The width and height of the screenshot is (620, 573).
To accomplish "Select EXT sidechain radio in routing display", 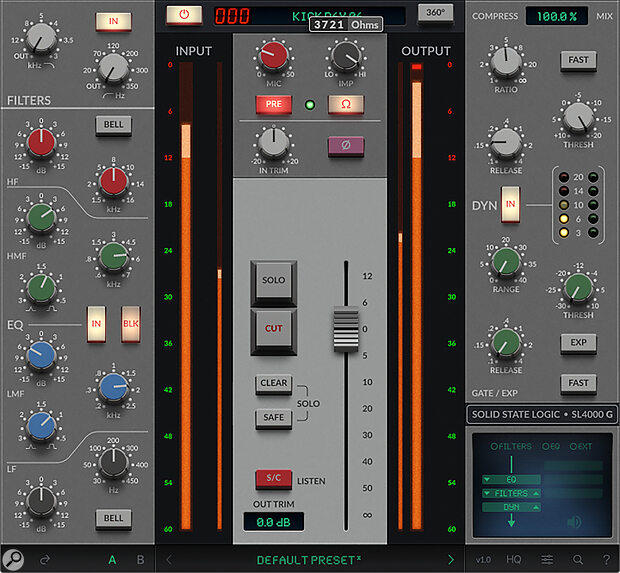I will click(x=580, y=447).
